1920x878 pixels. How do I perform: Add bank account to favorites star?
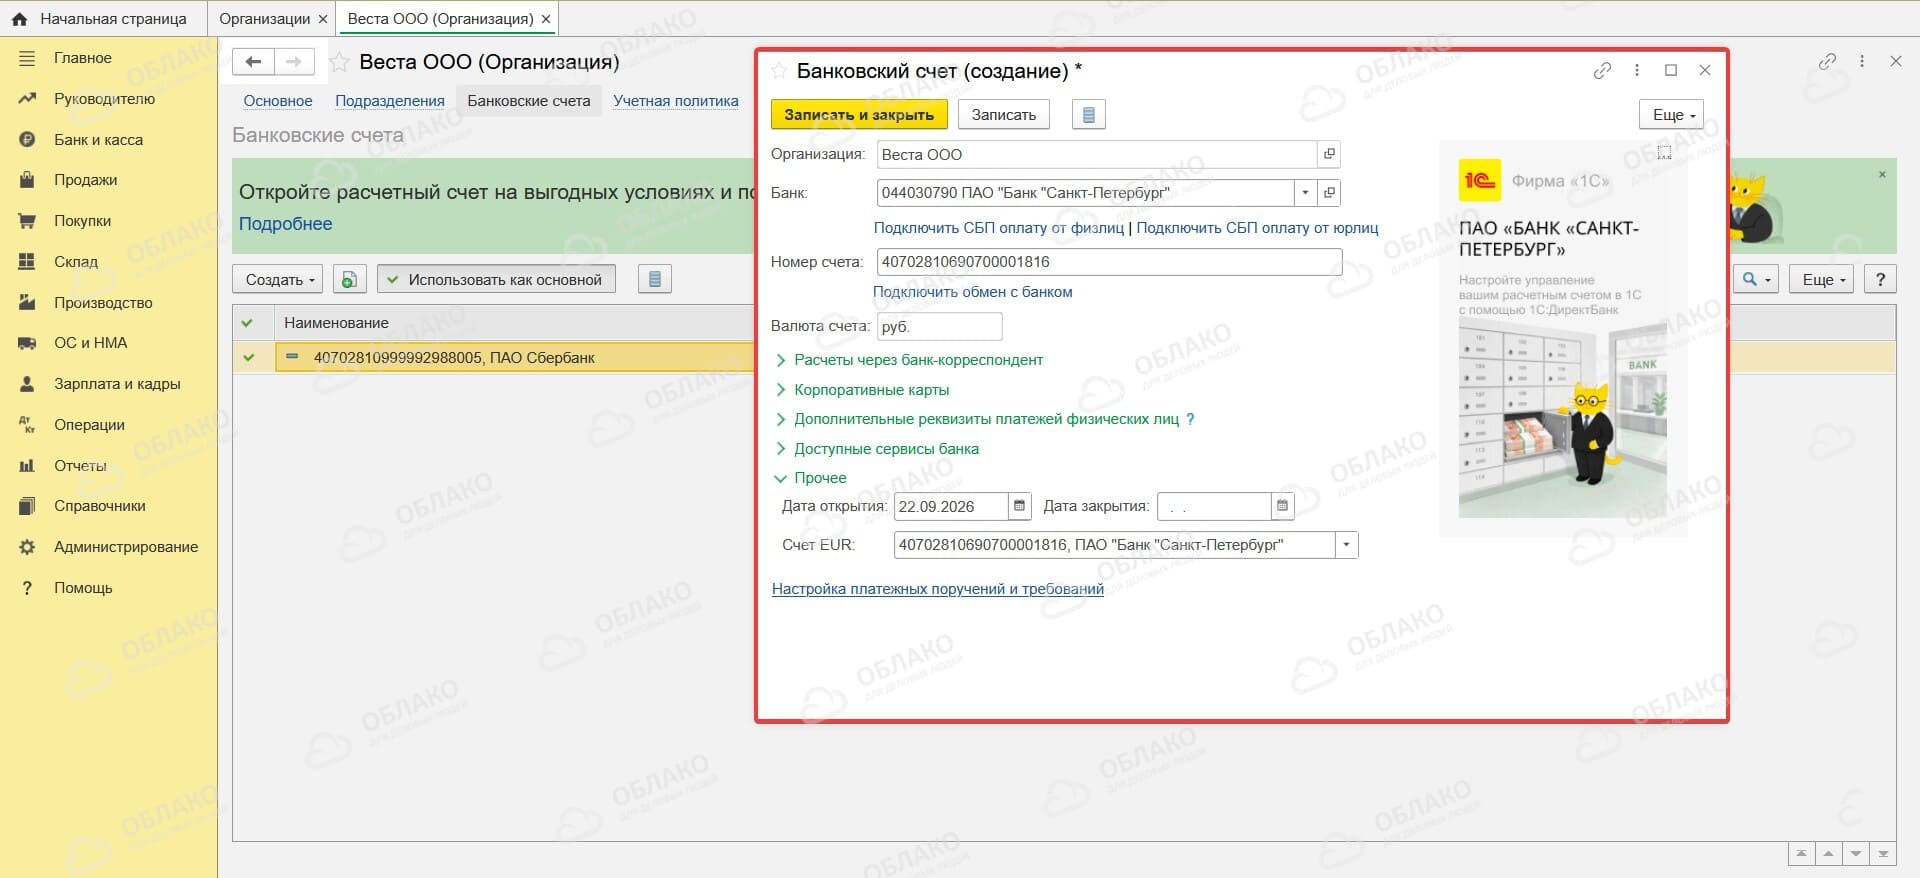tap(779, 71)
